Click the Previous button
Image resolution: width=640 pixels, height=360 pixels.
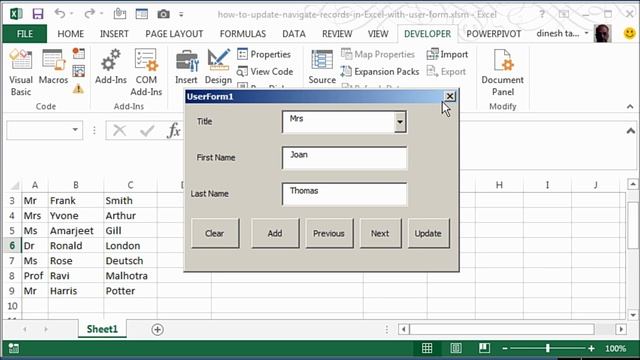(x=329, y=233)
